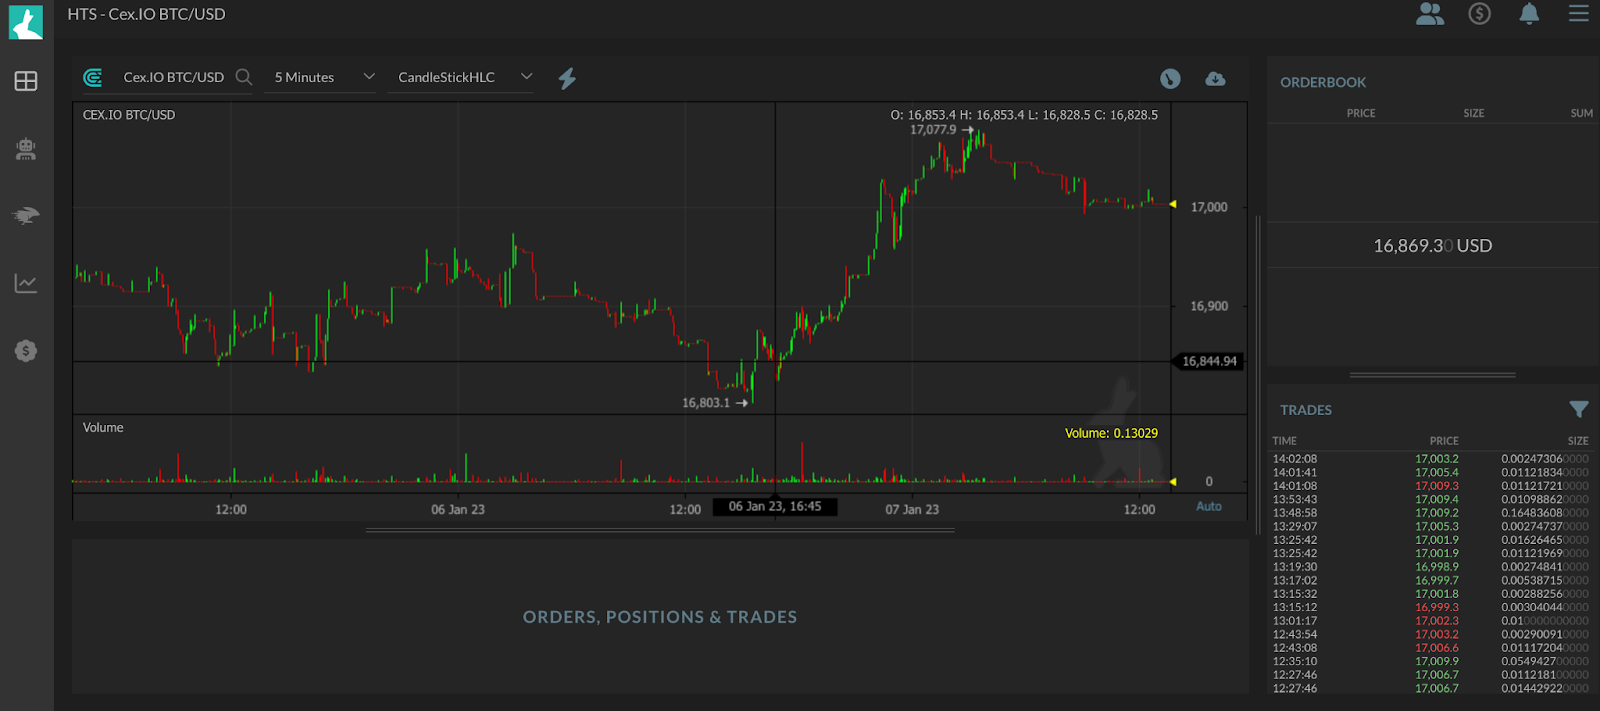The height and width of the screenshot is (711, 1600).
Task: Click the 16,803.1 low price label
Action: tap(706, 403)
